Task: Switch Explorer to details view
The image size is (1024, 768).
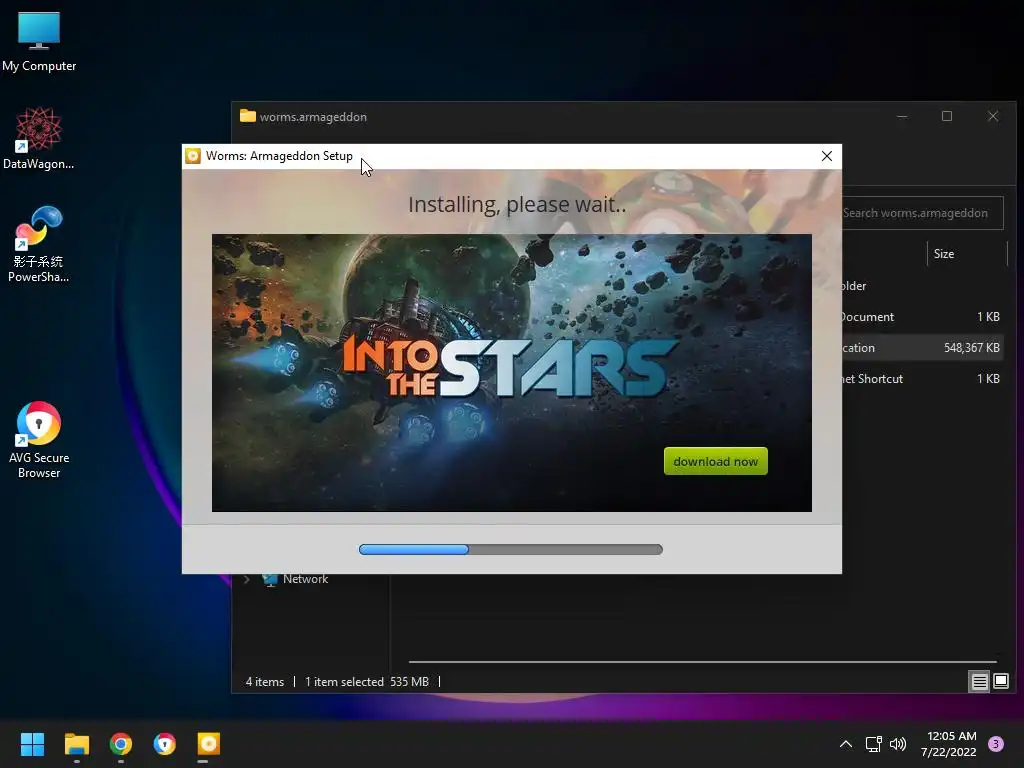Action: (x=979, y=682)
